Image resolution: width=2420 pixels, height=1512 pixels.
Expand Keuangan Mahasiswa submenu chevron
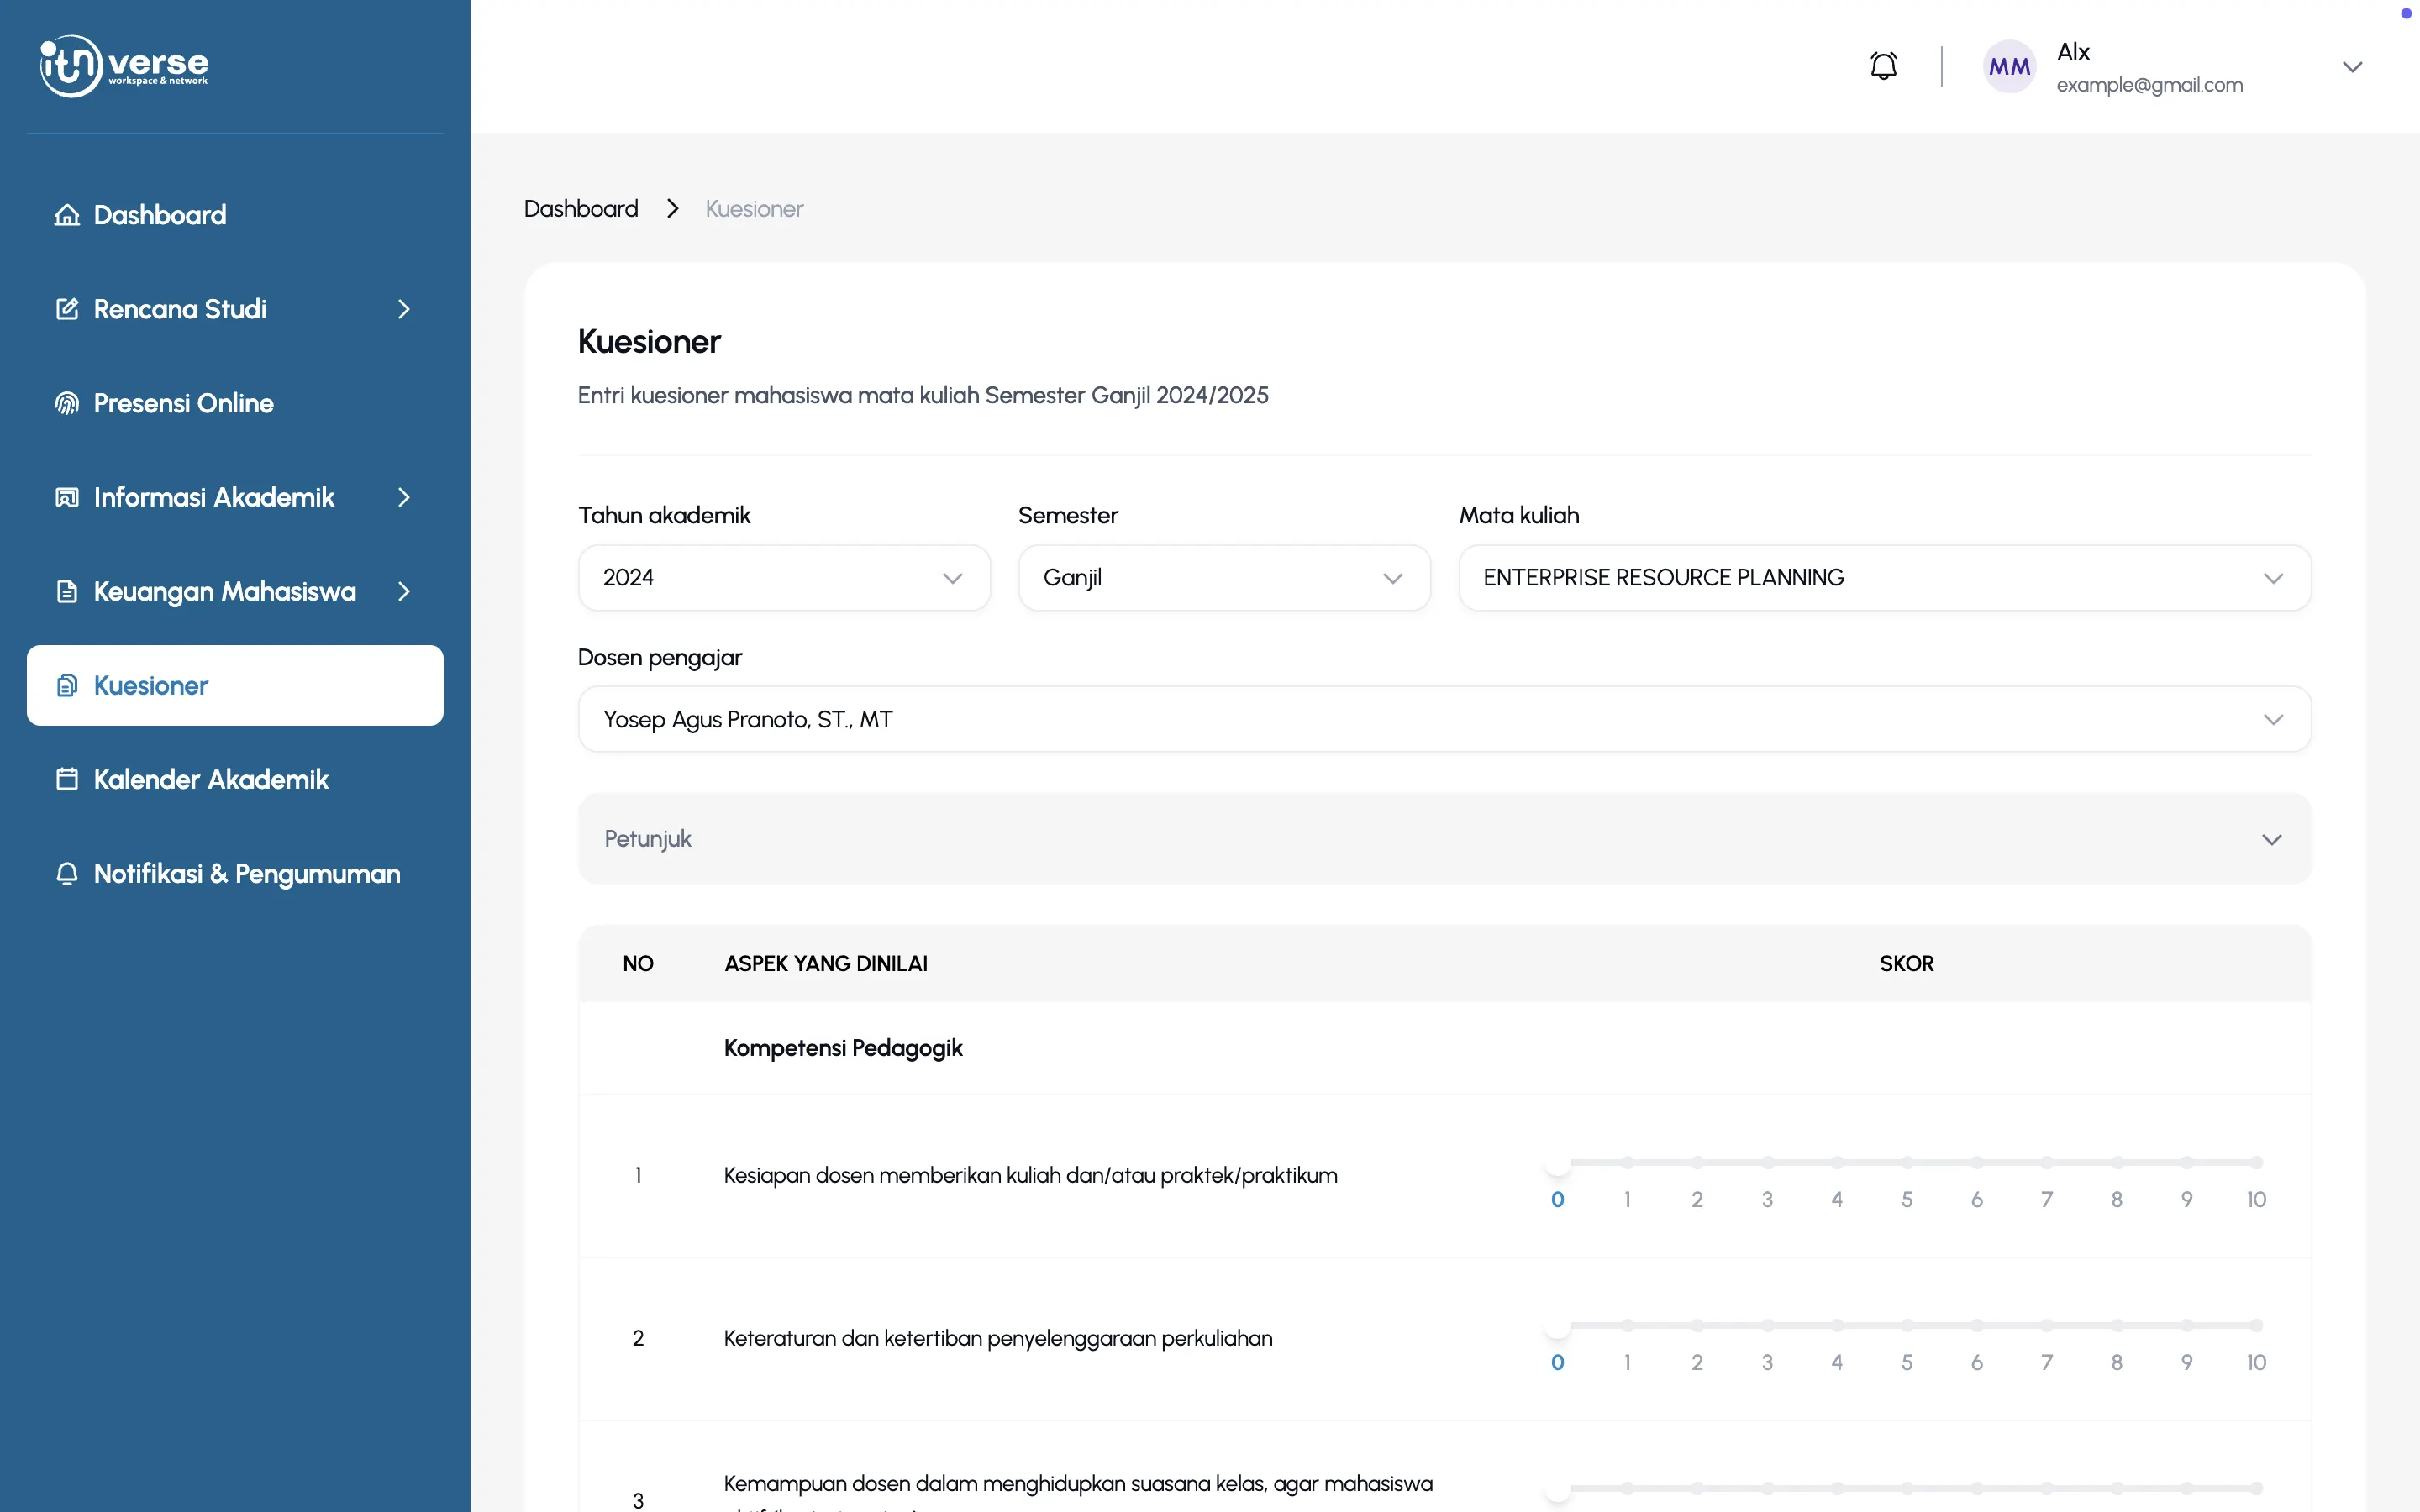pos(404,591)
